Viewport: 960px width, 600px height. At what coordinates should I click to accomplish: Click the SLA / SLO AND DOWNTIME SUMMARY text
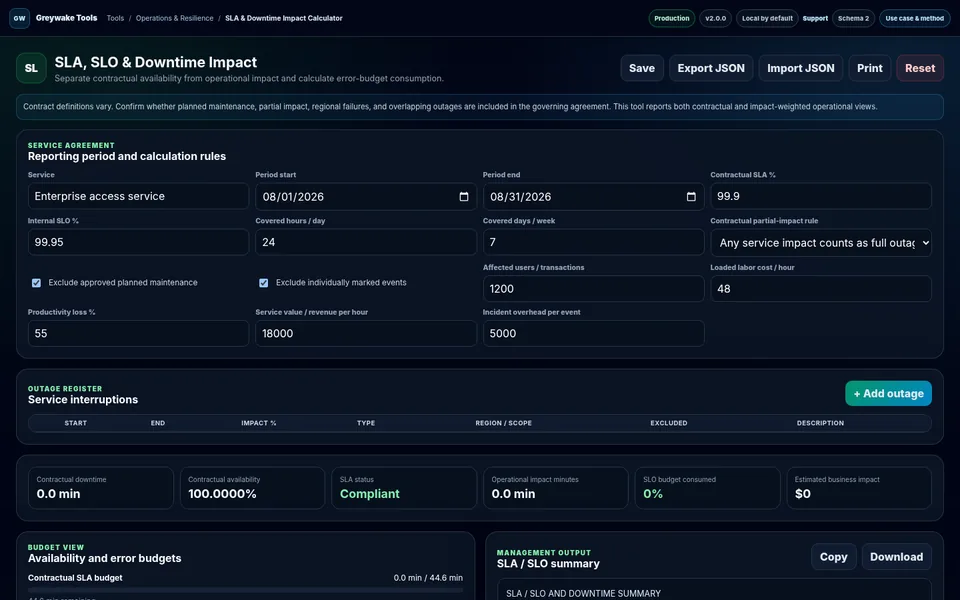point(583,593)
